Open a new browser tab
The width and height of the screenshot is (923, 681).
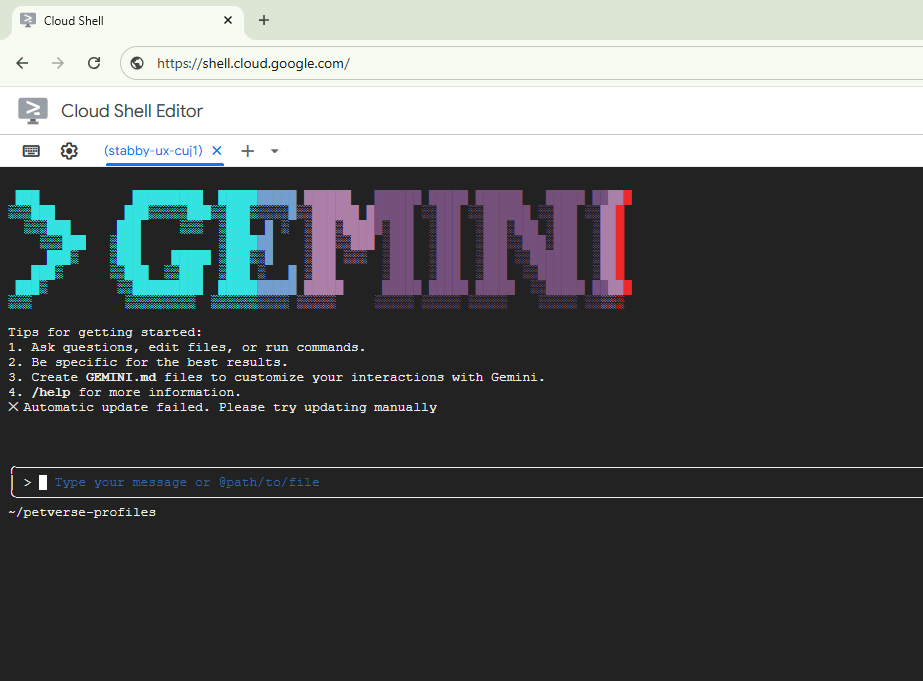coord(264,20)
